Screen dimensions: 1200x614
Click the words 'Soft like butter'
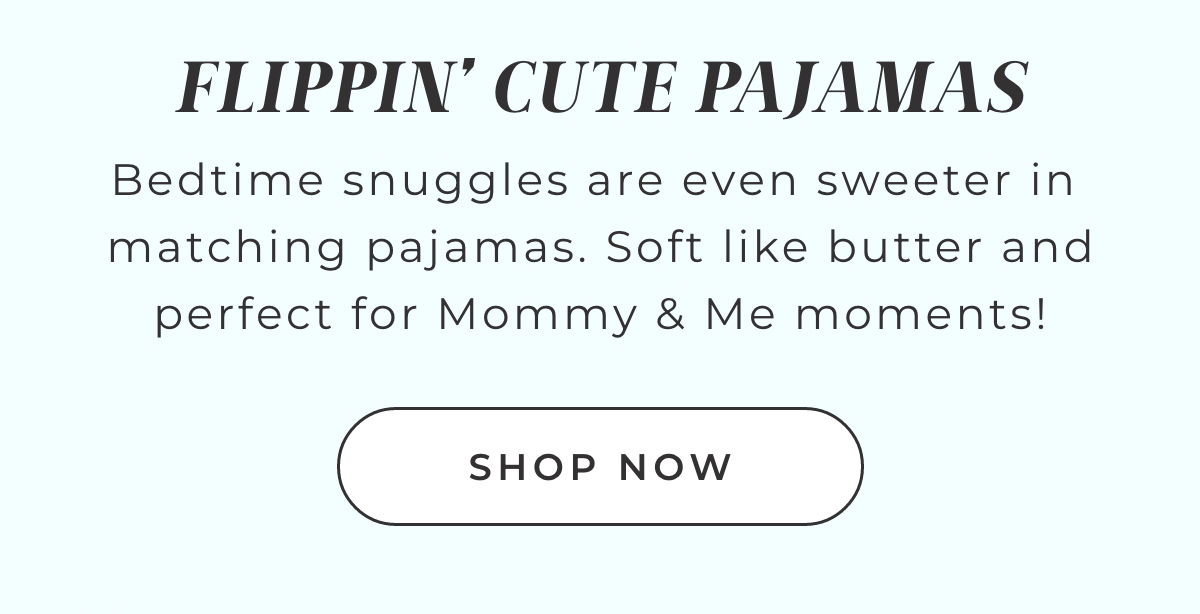[x=790, y=247]
